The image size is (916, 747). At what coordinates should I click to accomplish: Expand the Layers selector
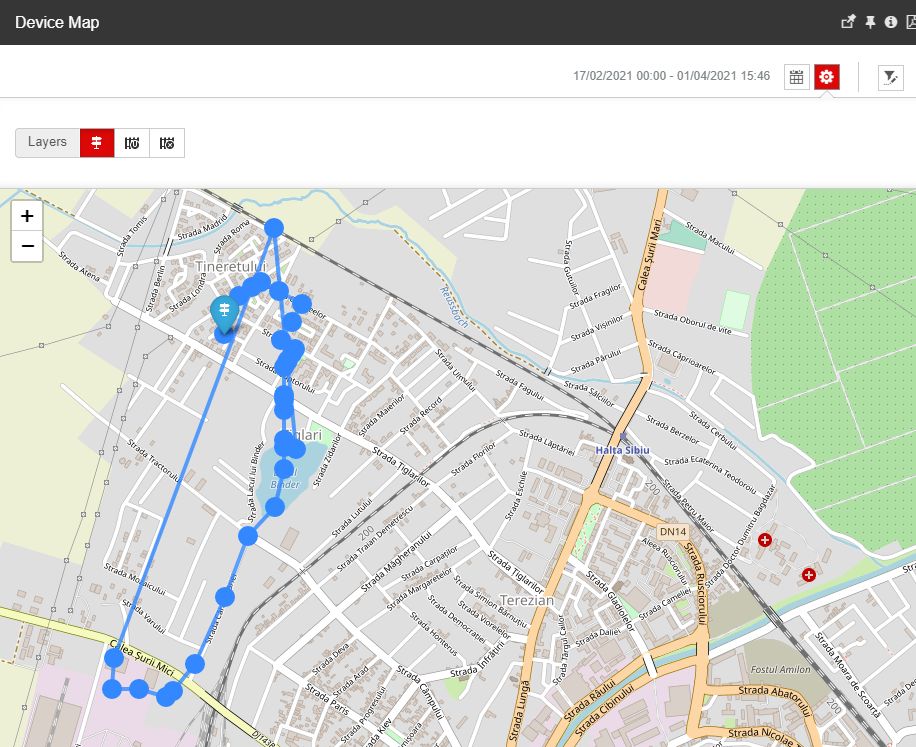[47, 142]
